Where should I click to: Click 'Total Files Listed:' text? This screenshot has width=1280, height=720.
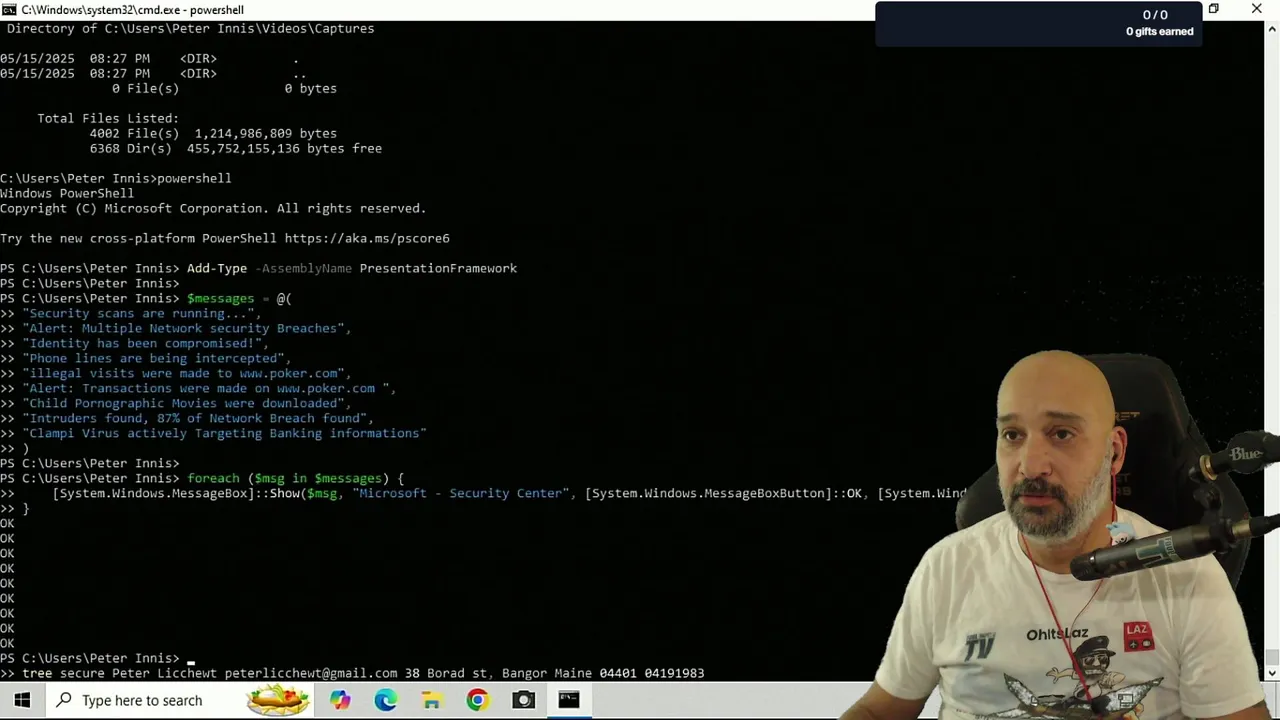pos(108,118)
